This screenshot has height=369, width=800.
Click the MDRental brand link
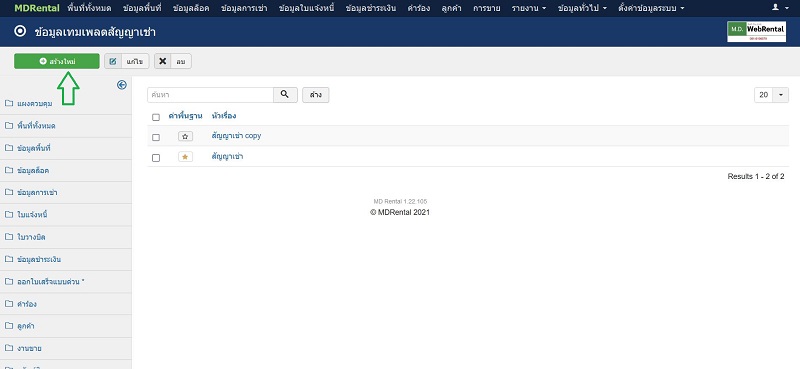coord(37,8)
